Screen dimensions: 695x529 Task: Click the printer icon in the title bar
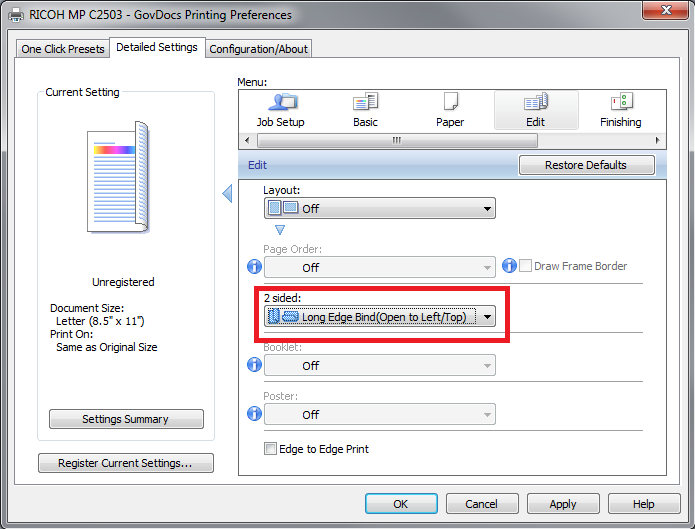16,15
